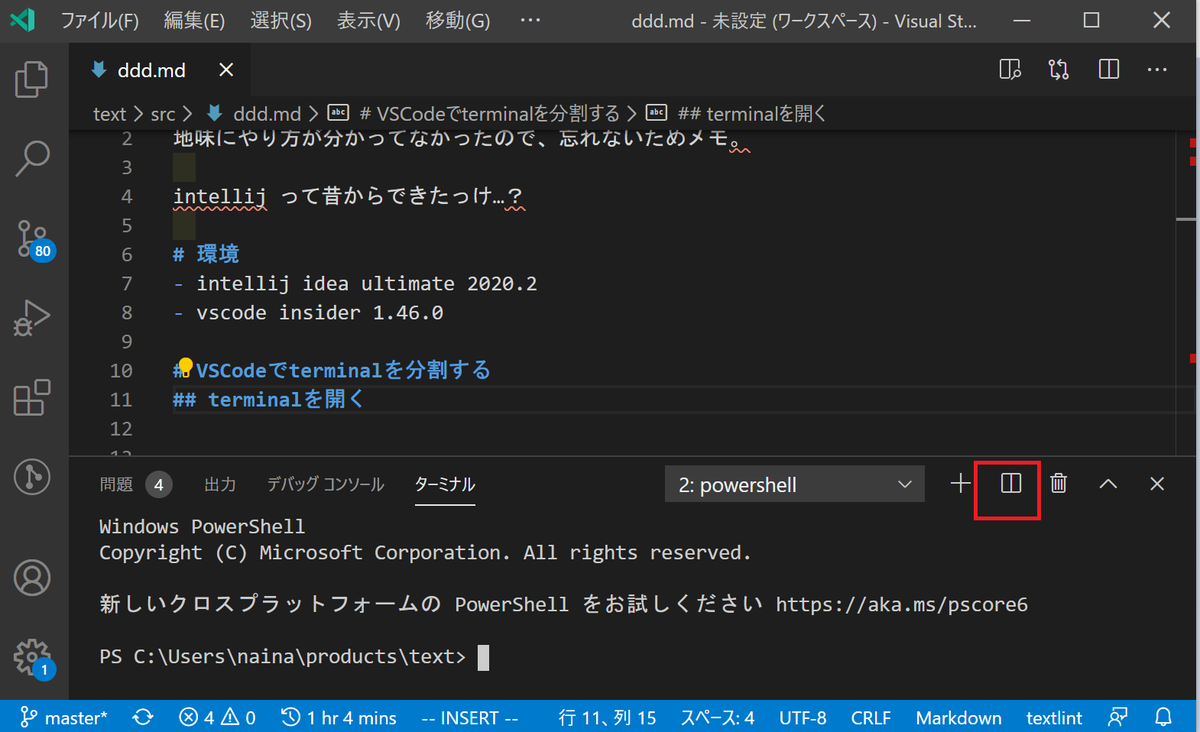
Task: Click the -- INSERT -- vim mode indicator
Action: click(470, 717)
